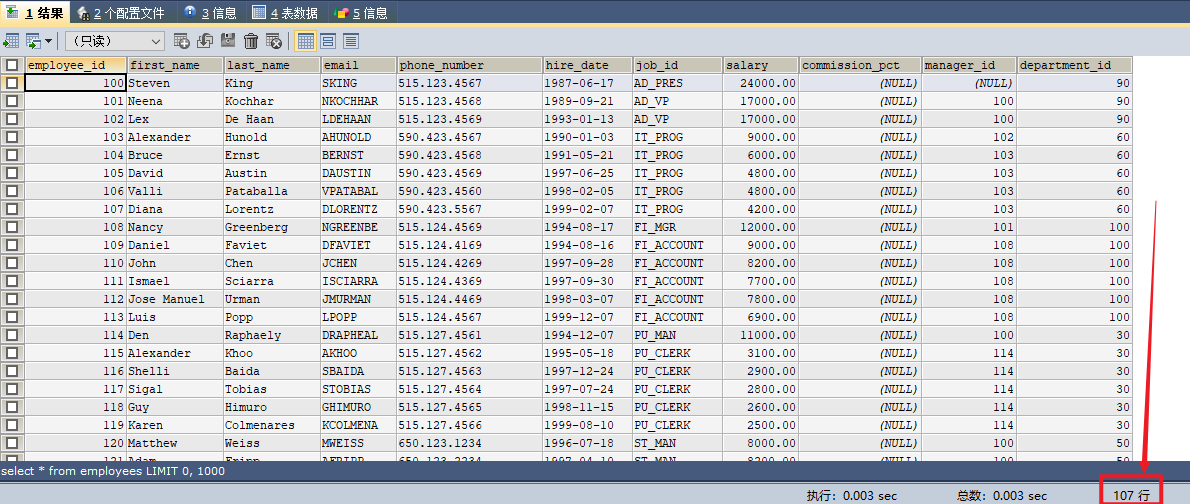Click the duplicate row icon
The height and width of the screenshot is (504, 1190).
click(x=205, y=41)
